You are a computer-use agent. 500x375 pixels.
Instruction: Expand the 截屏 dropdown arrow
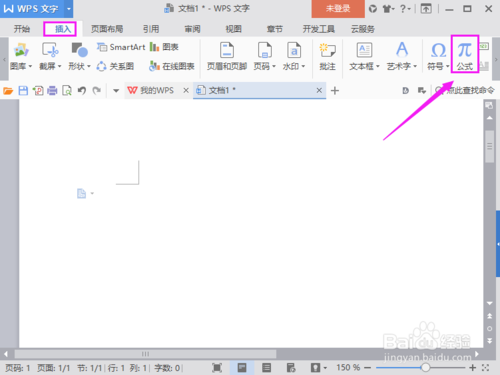coord(60,66)
